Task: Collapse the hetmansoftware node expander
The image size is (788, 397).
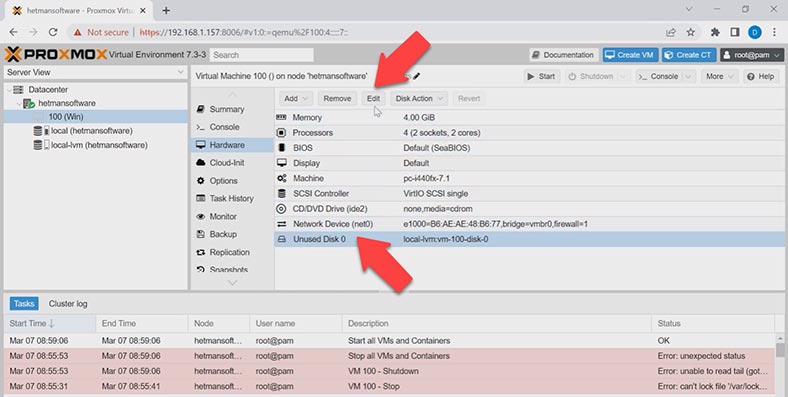Action: pos(19,104)
